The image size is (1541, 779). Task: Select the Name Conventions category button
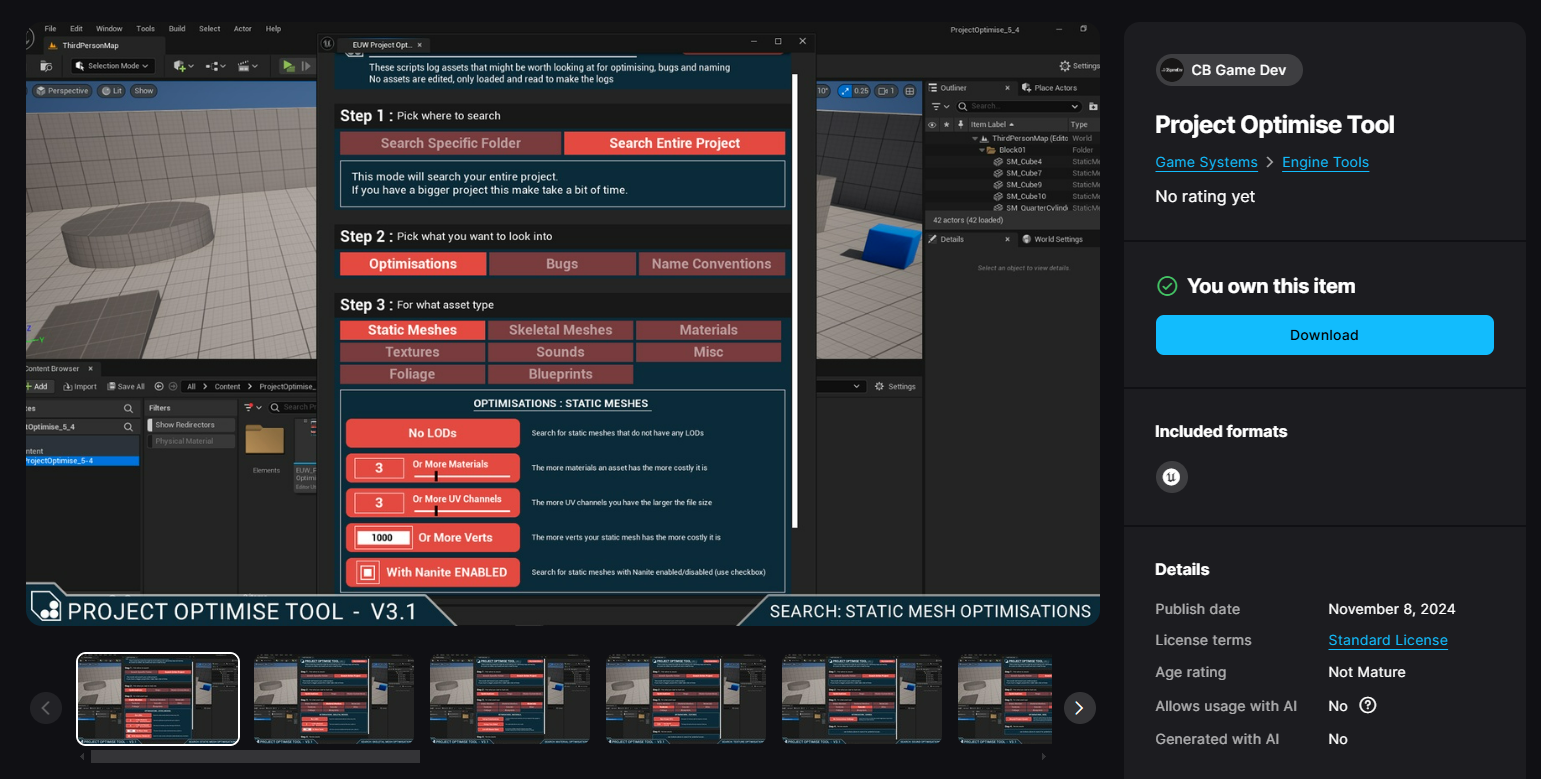[712, 264]
